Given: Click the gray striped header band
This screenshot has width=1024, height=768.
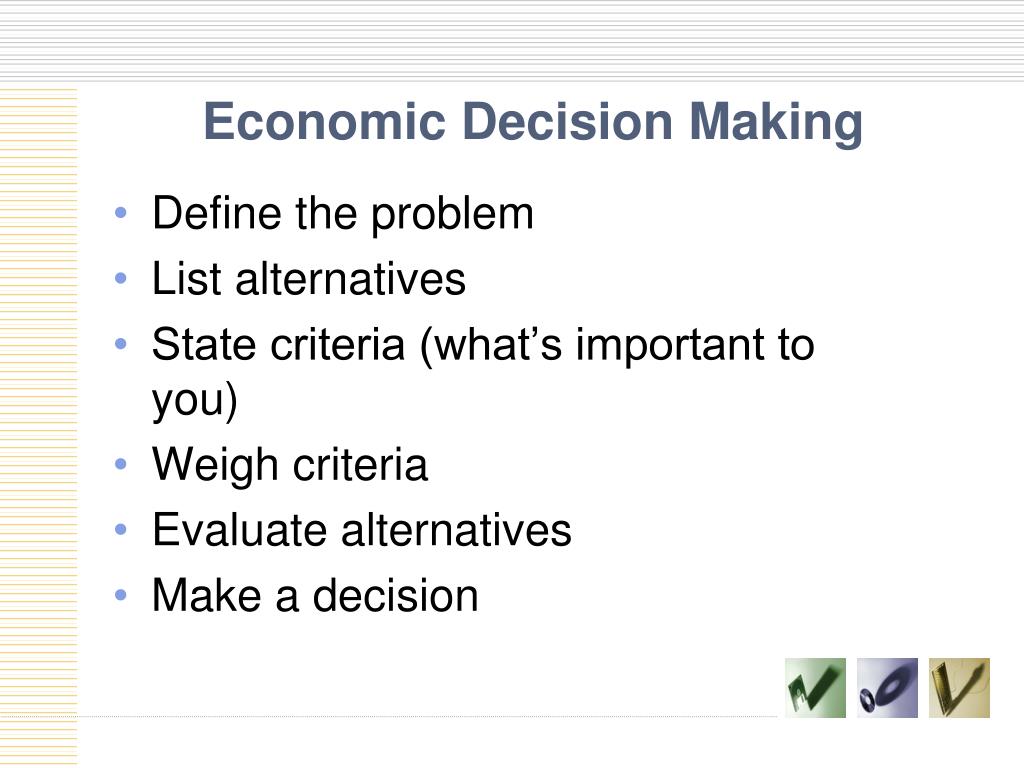Looking at the screenshot, I should point(512,40).
